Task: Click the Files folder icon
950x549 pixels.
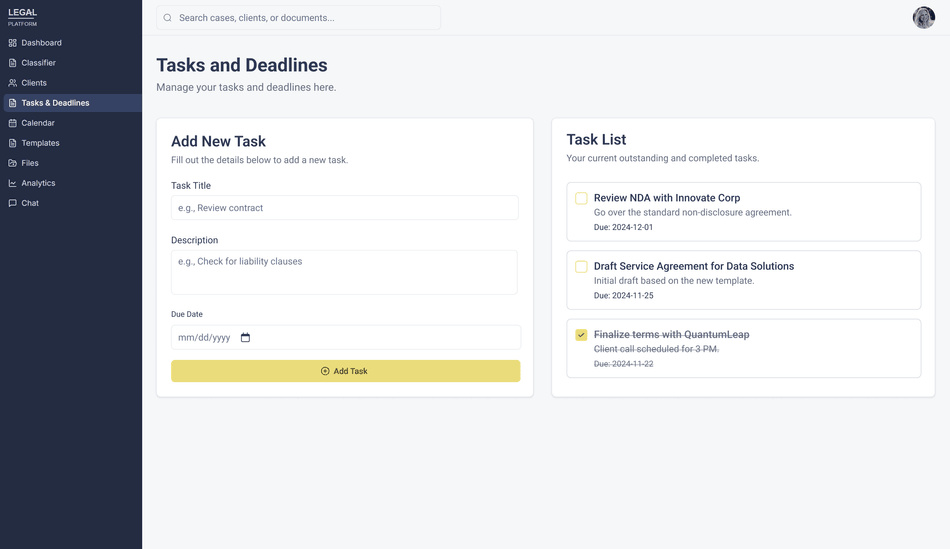Action: (x=13, y=163)
